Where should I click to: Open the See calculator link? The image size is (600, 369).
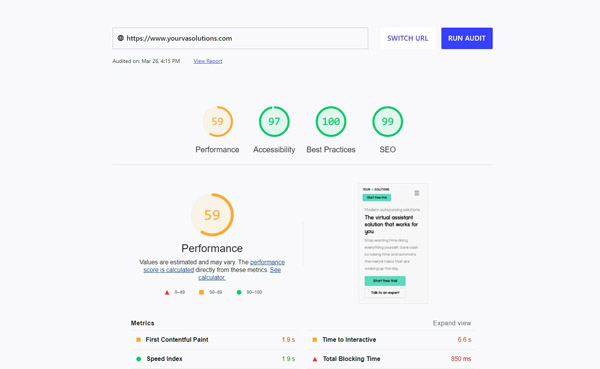240,274
